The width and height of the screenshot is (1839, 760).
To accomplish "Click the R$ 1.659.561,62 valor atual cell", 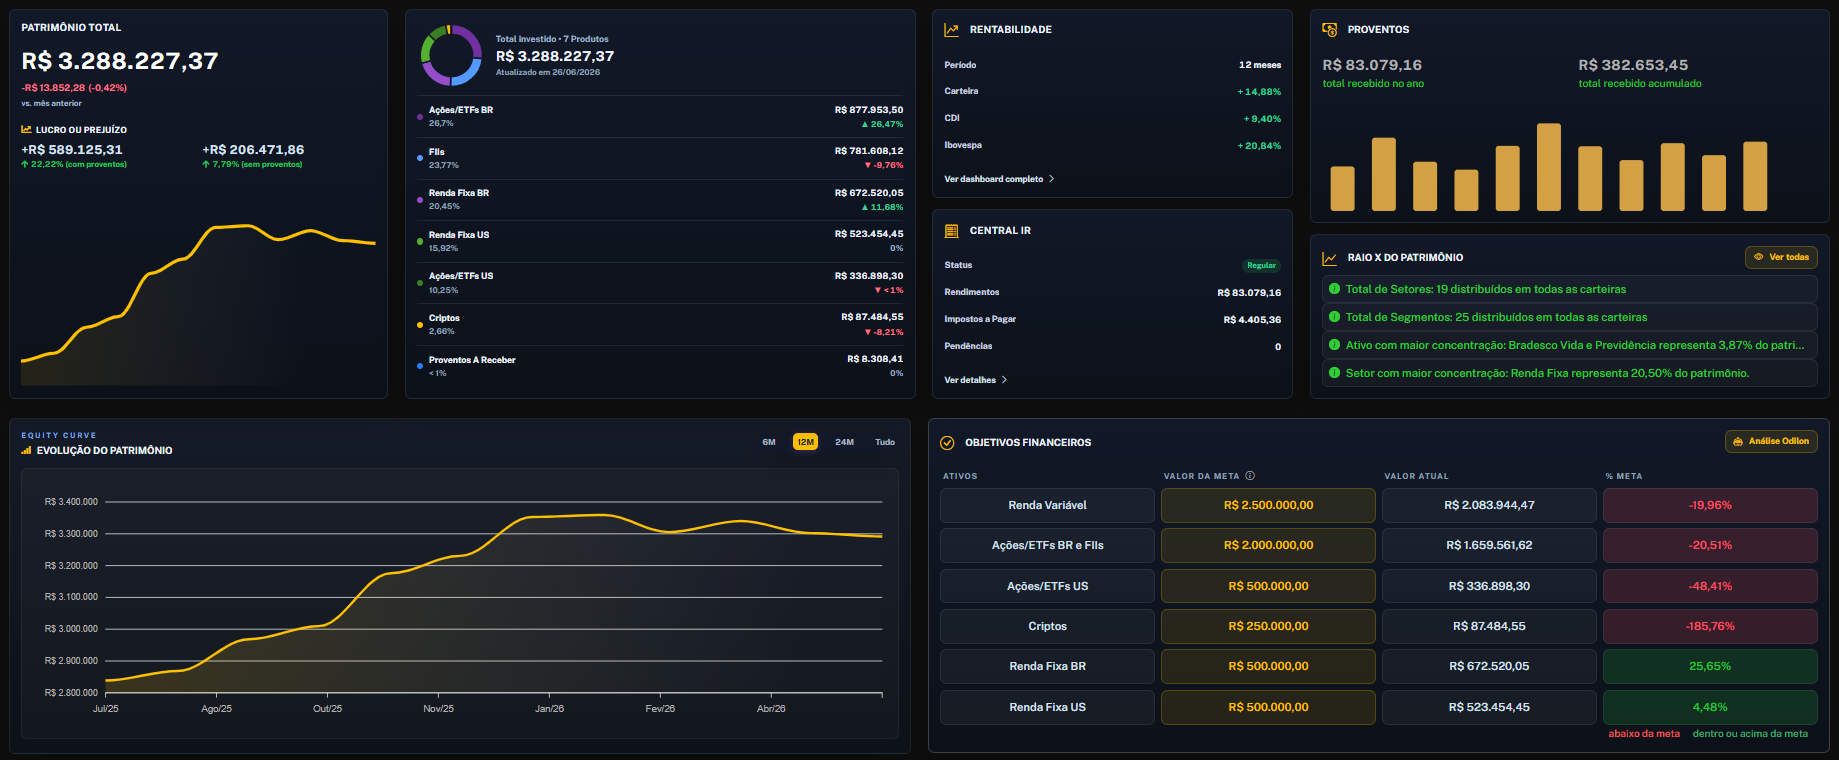I will click(x=1489, y=545).
